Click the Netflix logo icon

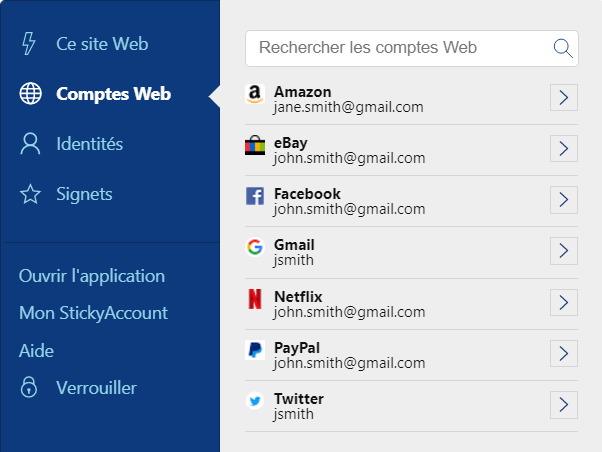255,299
